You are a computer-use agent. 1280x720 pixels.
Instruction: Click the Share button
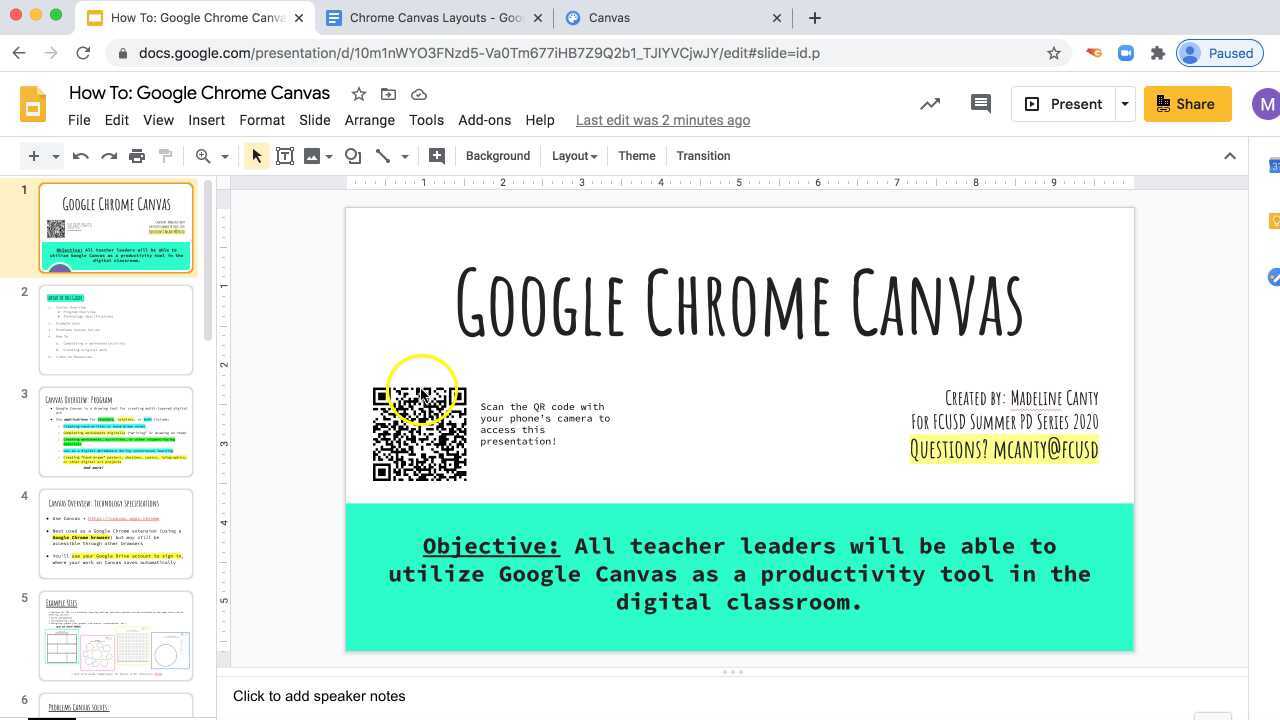1187,103
